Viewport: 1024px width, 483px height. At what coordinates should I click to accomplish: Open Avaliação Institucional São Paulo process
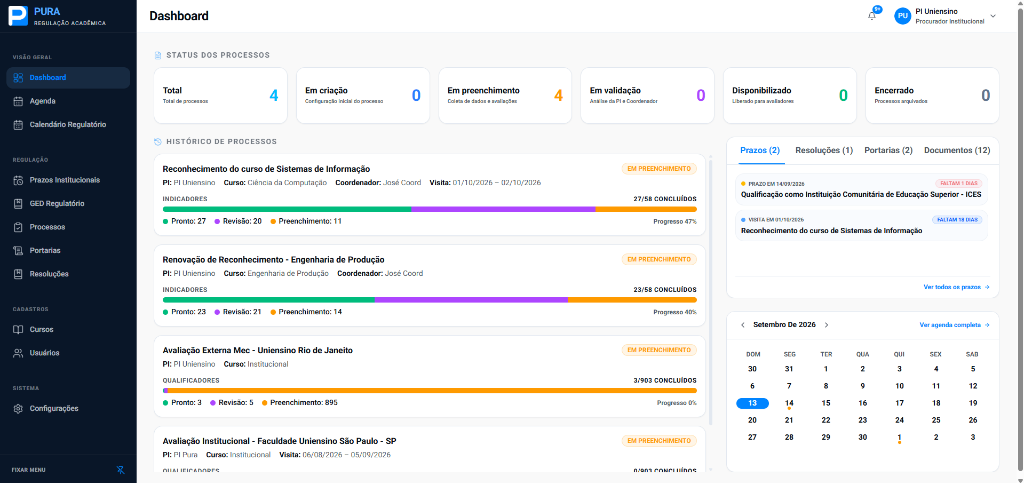(430, 450)
